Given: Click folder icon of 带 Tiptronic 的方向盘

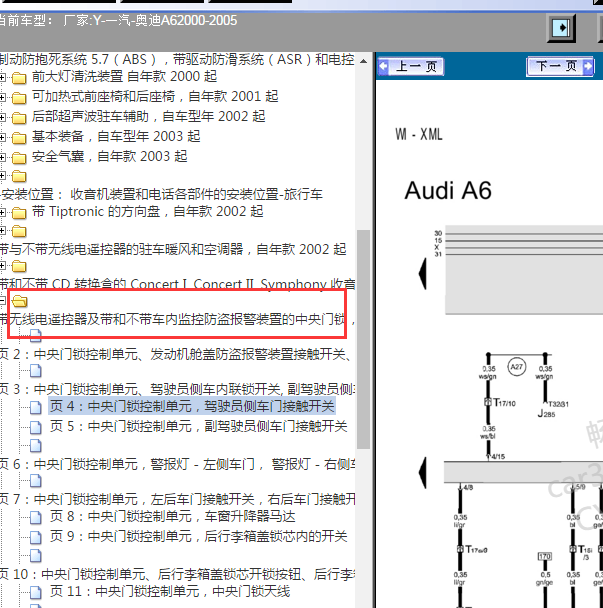Looking at the screenshot, I should point(19,213).
